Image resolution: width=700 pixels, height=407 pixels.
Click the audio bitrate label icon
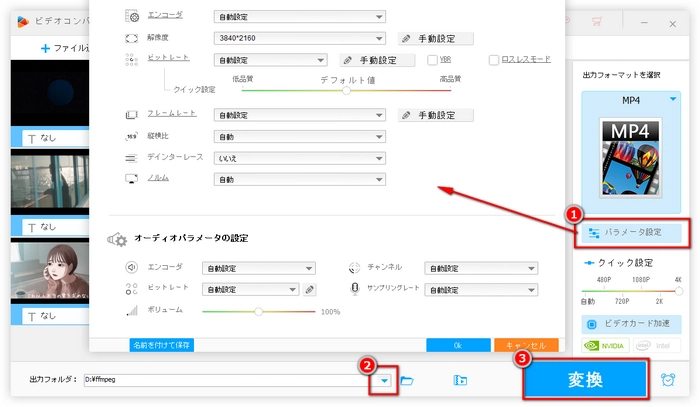(x=131, y=289)
